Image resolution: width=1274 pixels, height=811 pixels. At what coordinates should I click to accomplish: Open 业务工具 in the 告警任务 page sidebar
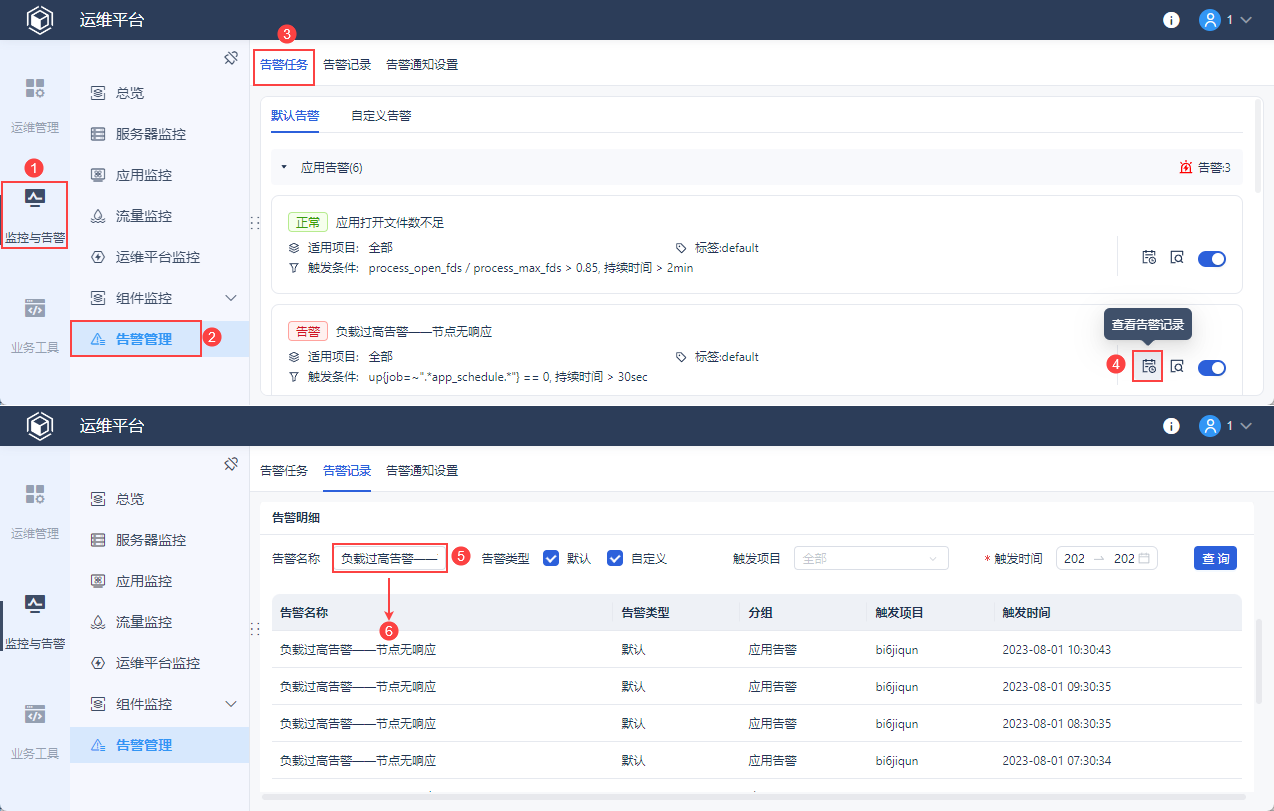coord(35,325)
